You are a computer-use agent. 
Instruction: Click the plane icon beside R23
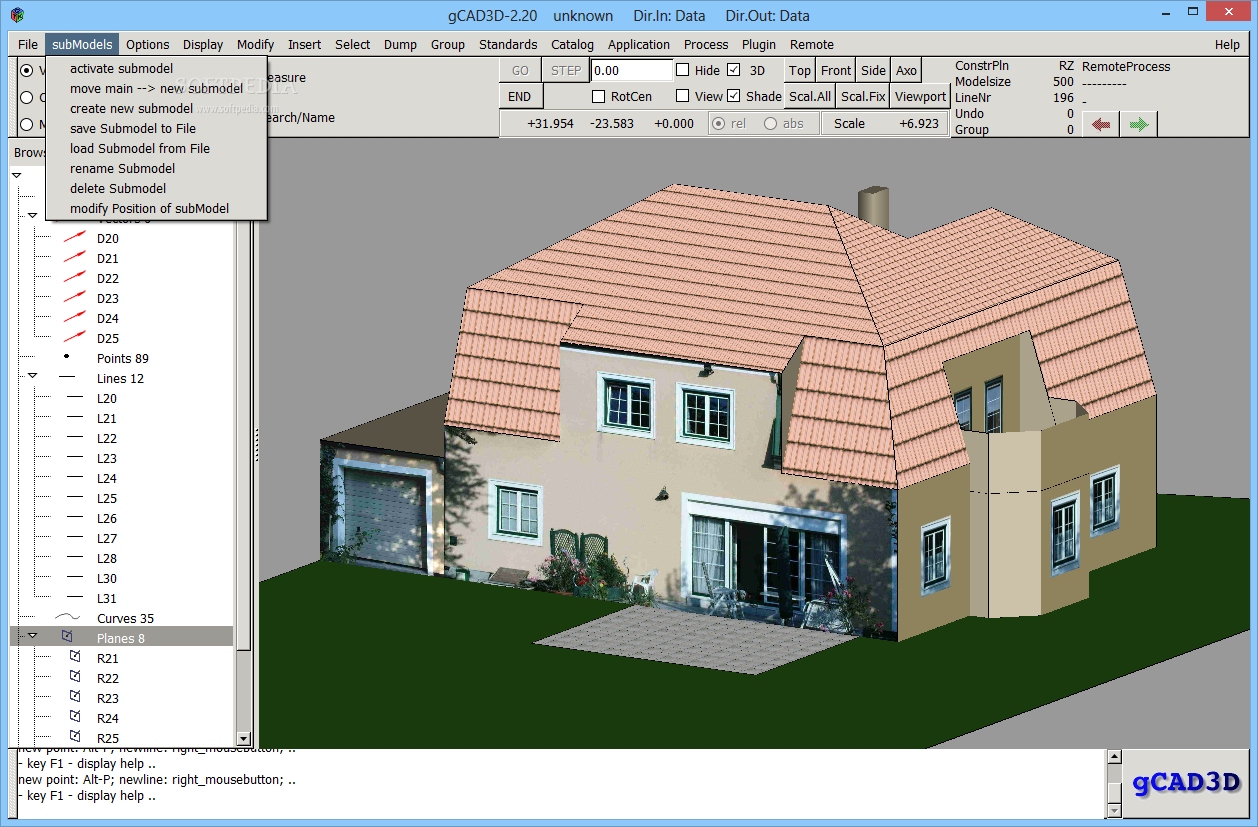click(75, 697)
